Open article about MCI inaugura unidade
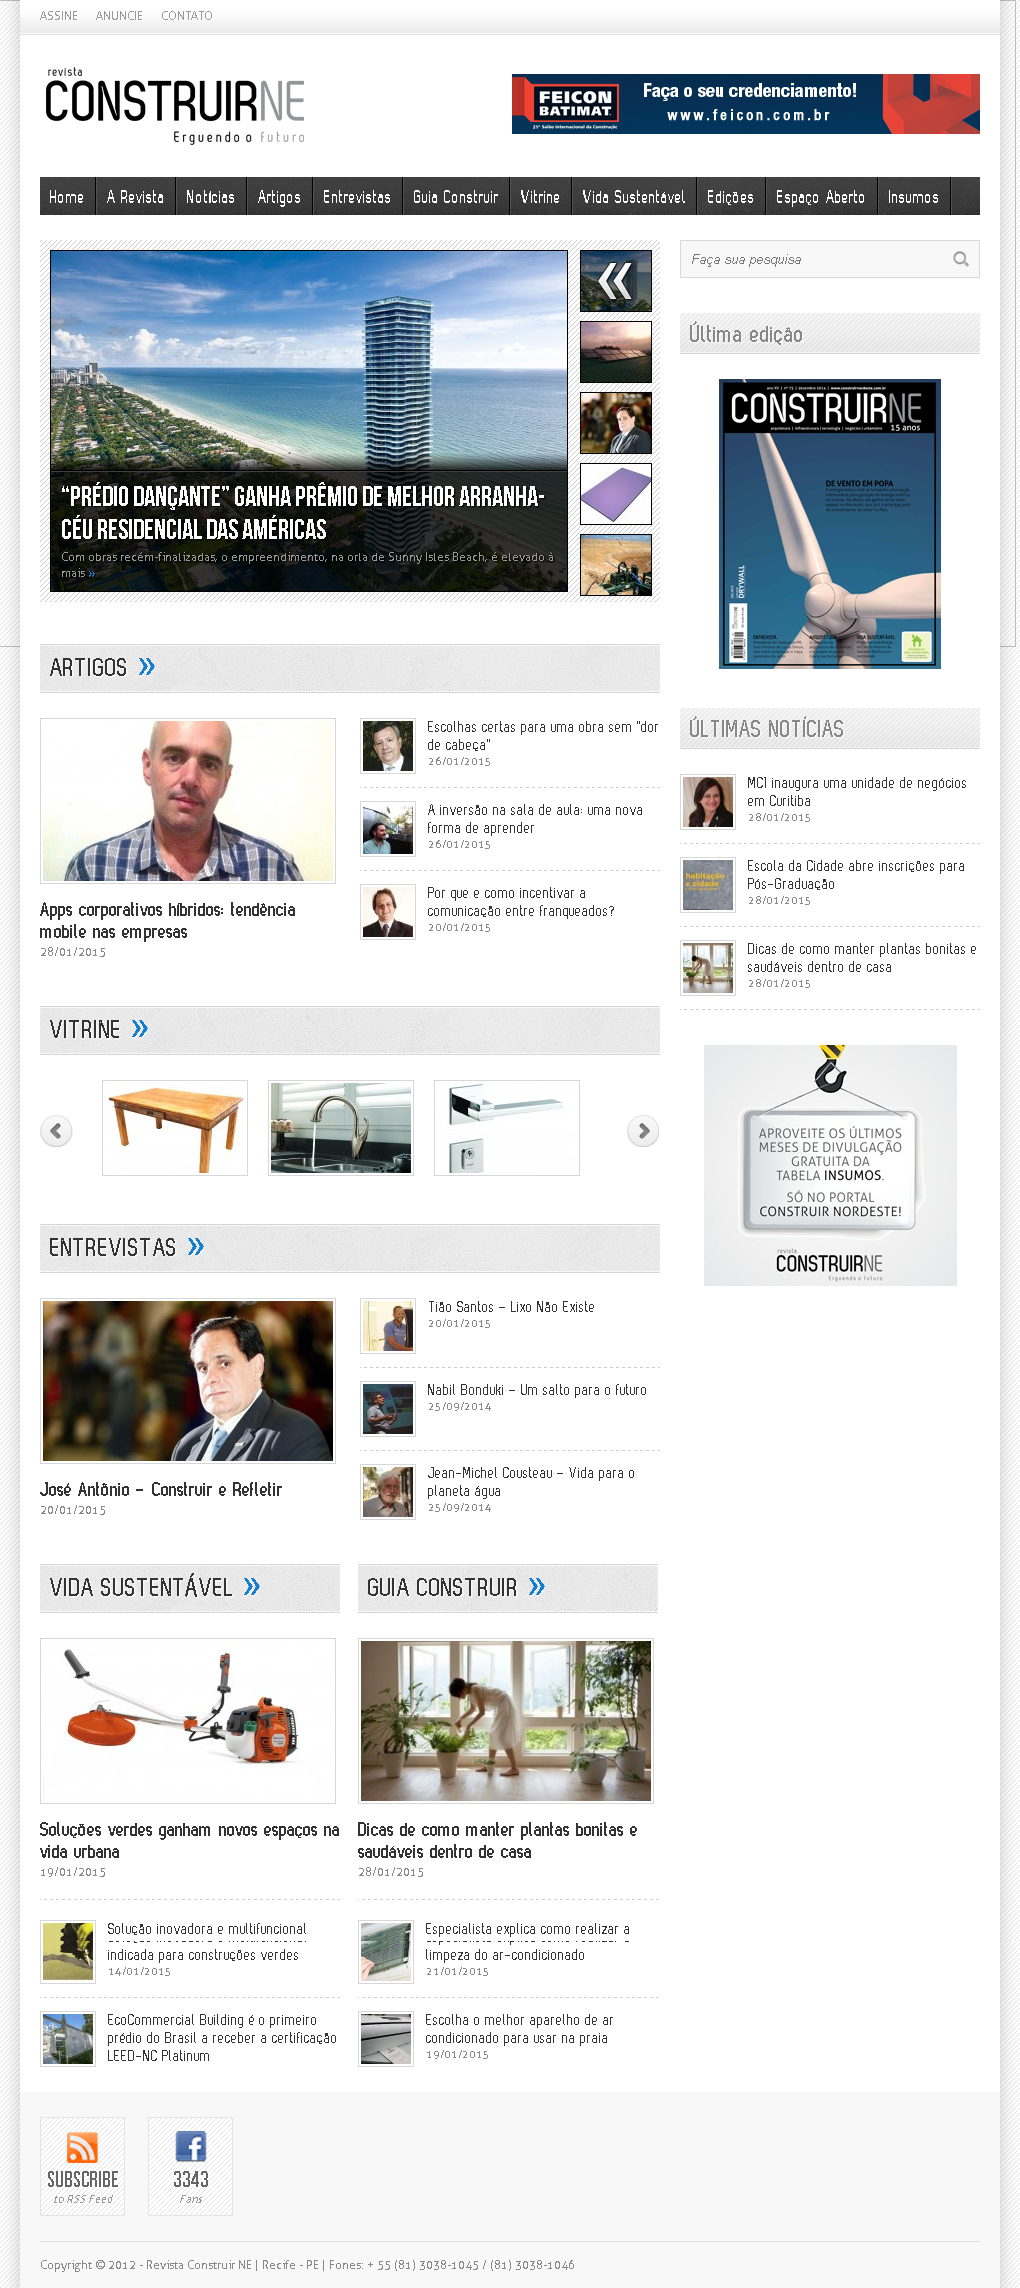Viewport: 1020px width, 2288px height. (x=856, y=792)
